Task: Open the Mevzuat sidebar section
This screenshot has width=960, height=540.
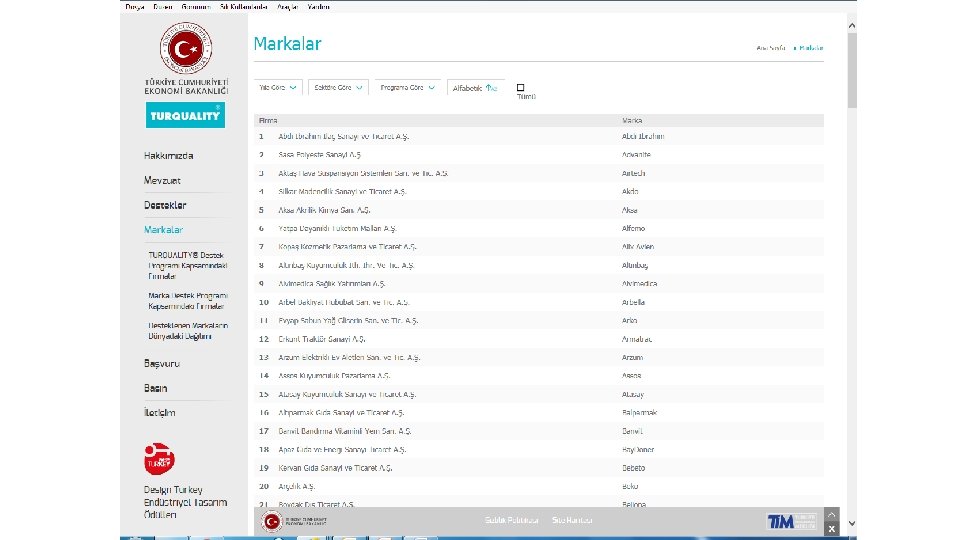Action: pos(162,180)
